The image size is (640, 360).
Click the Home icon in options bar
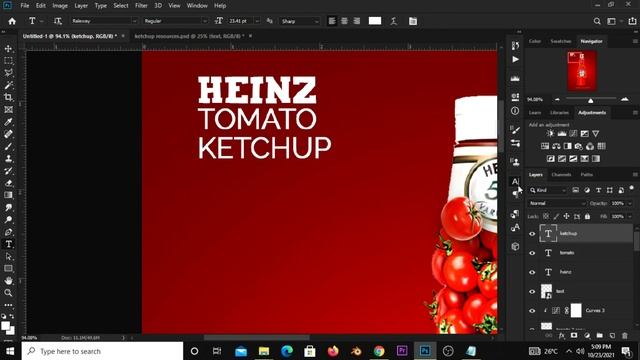[12, 21]
